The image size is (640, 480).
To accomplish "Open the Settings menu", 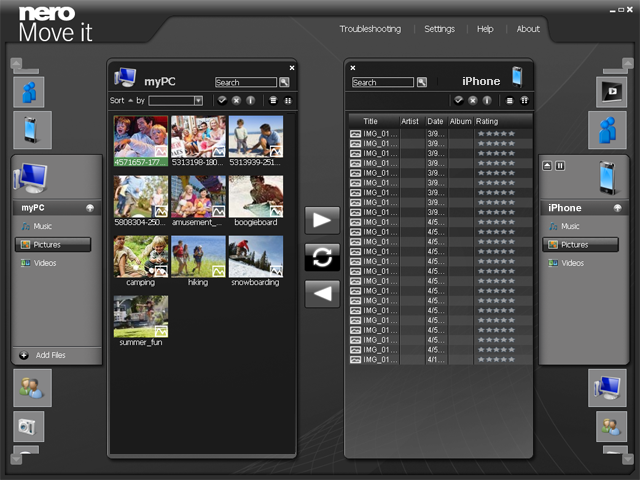I will [439, 29].
